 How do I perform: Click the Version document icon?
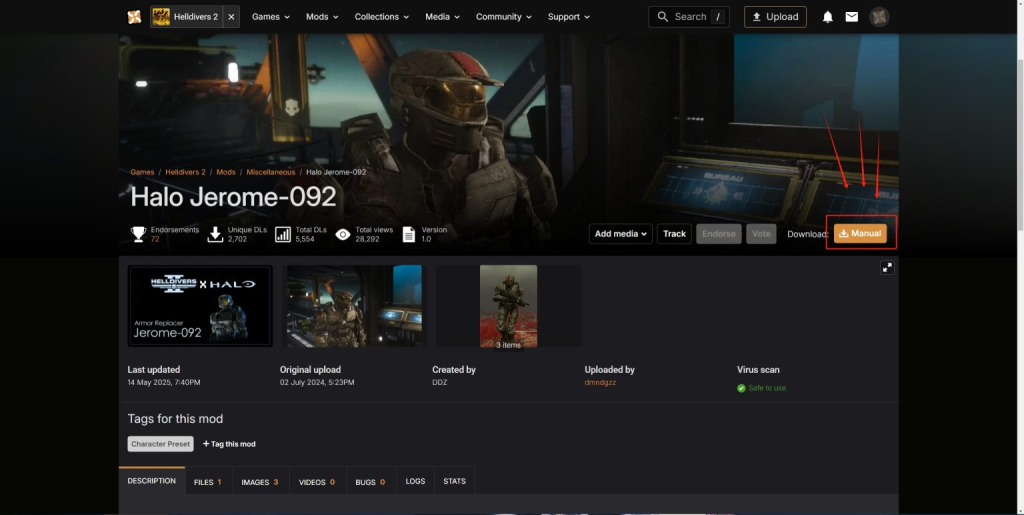409,234
